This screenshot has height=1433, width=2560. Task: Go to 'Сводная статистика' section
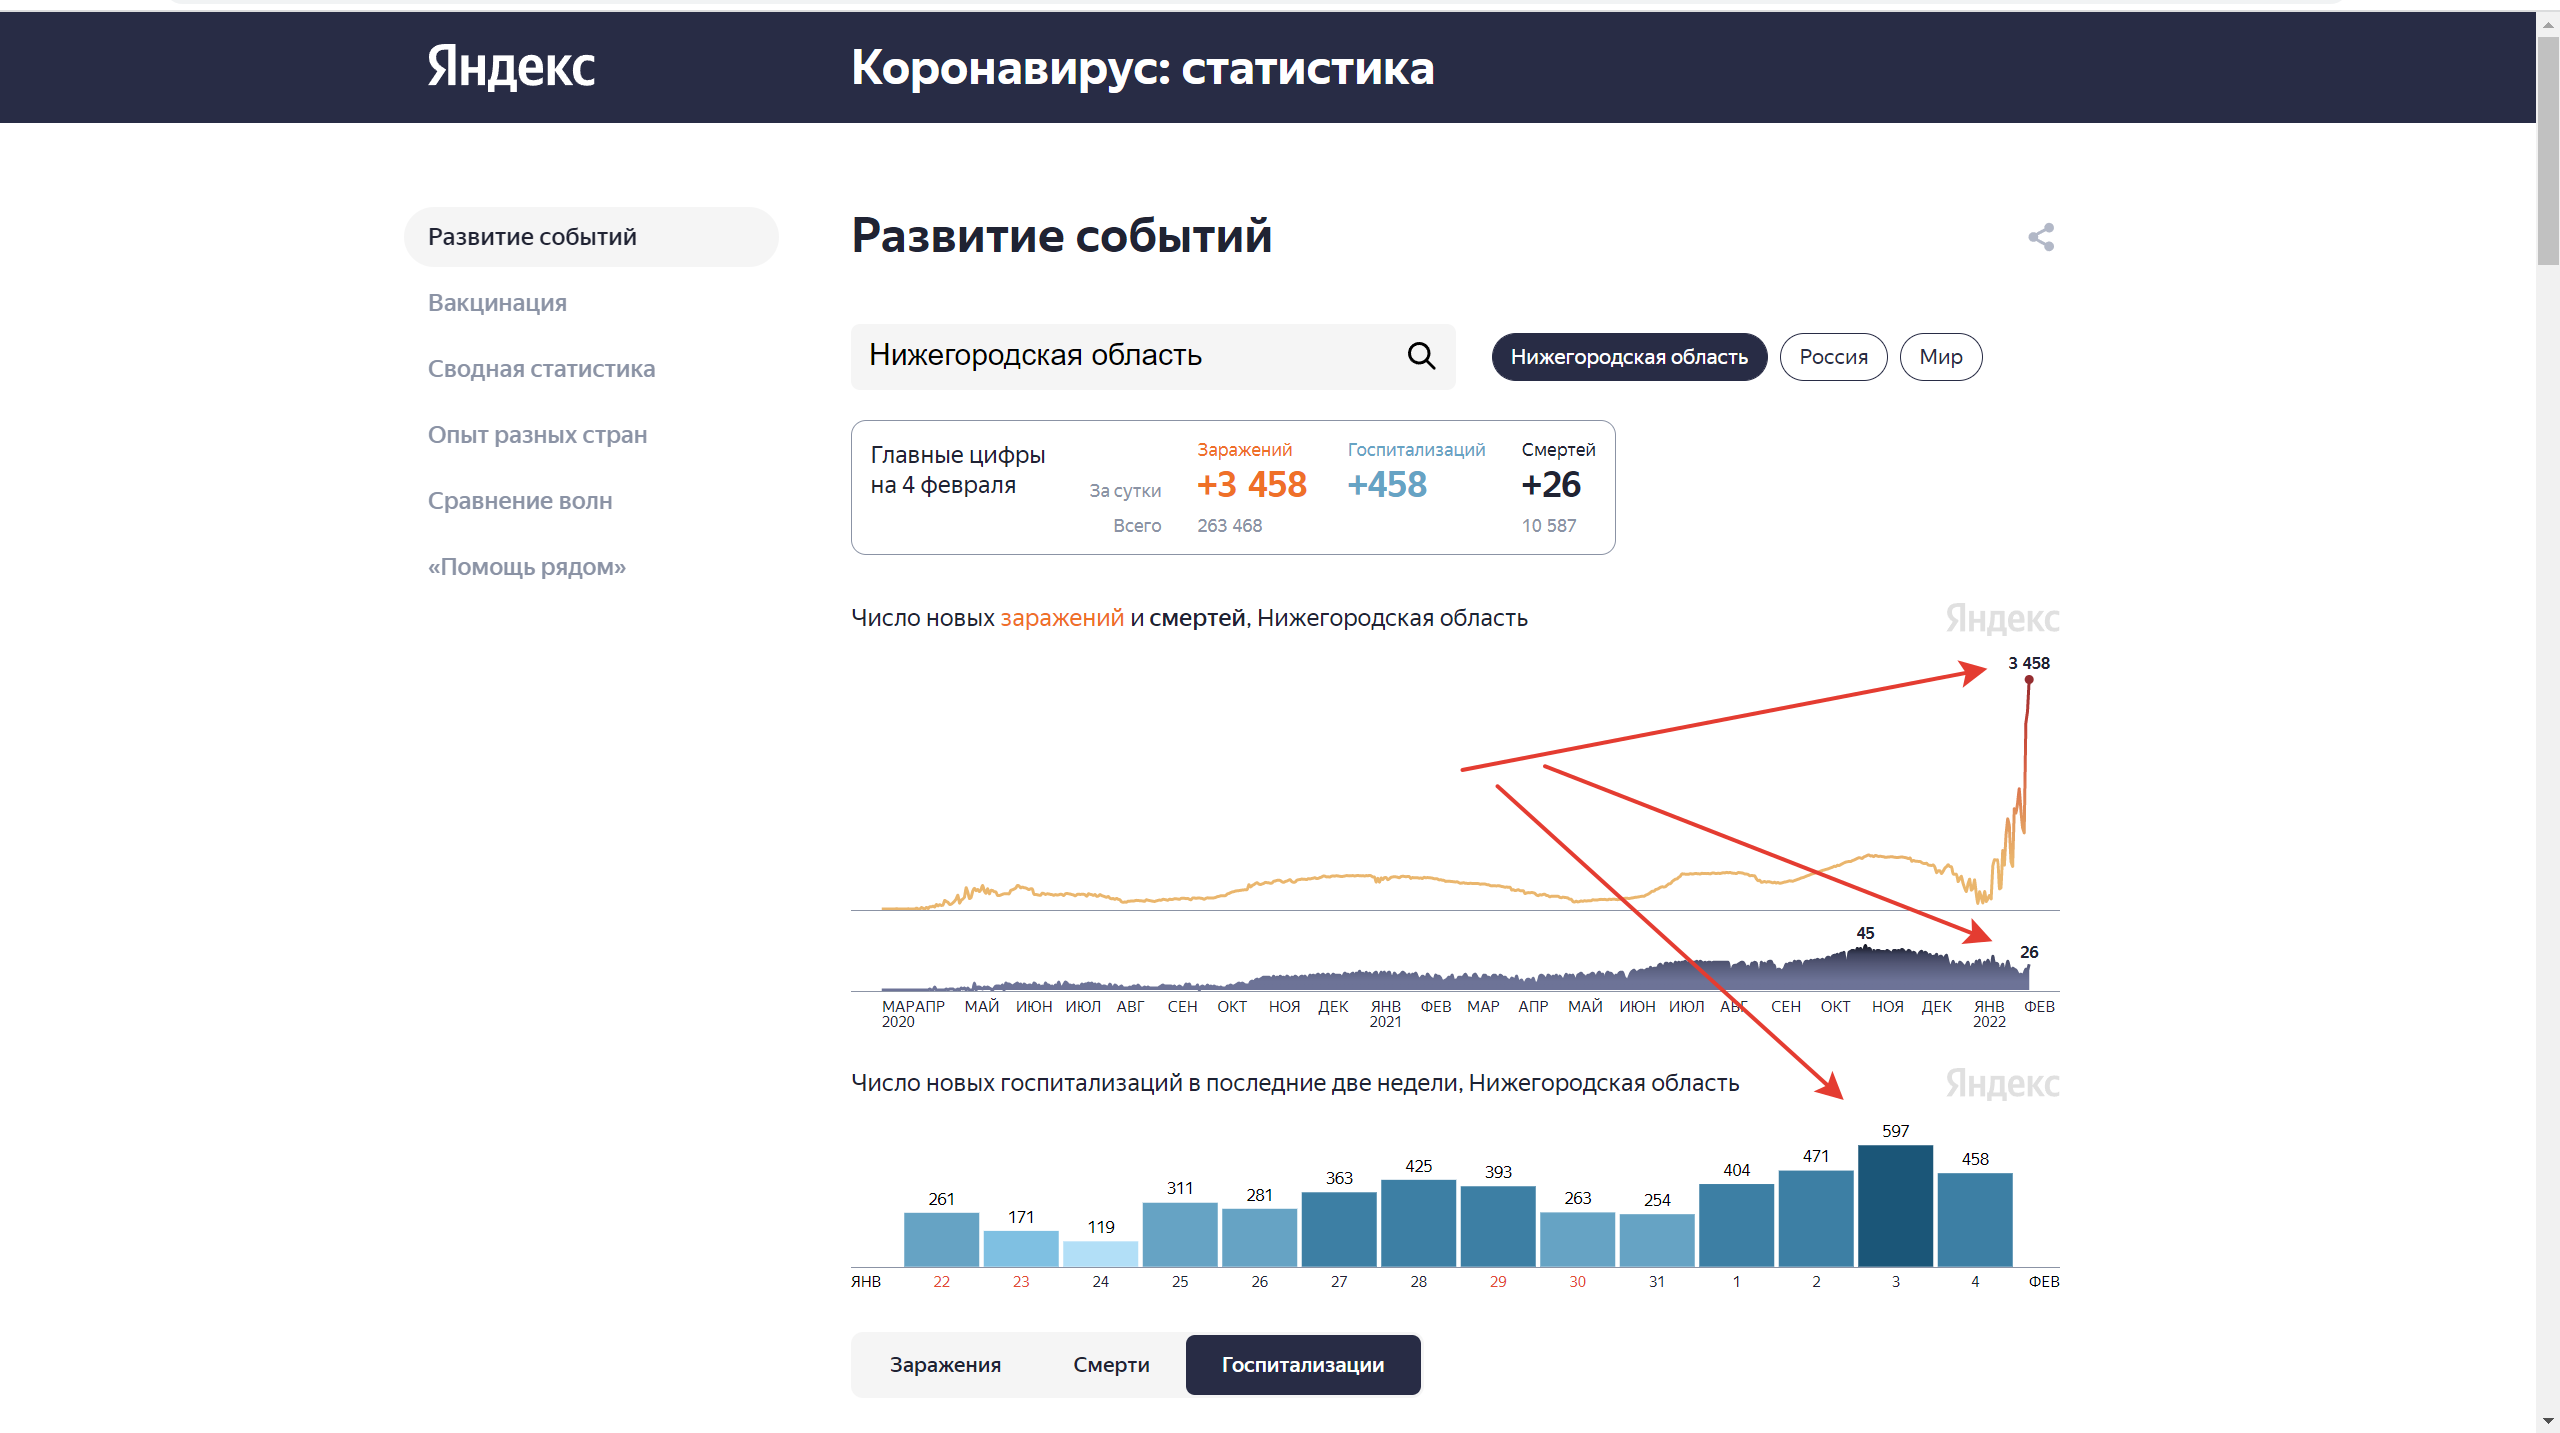coord(541,369)
